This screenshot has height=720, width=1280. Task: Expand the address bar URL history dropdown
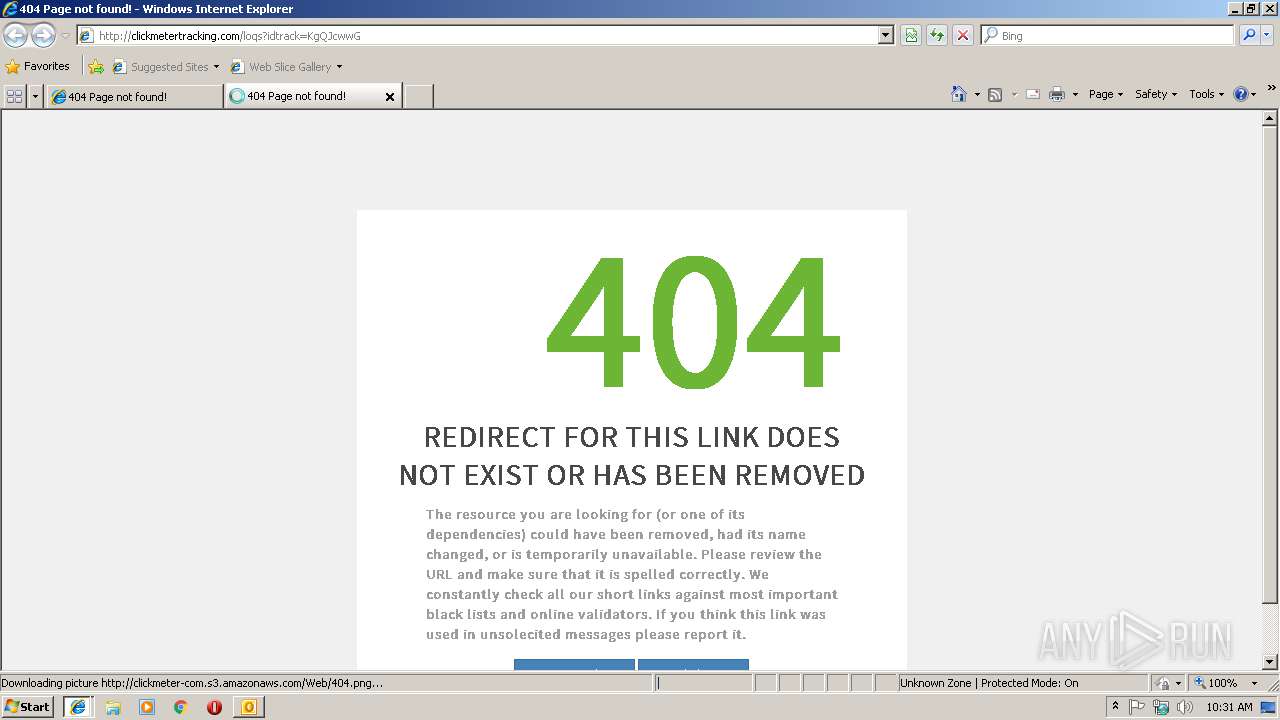[x=886, y=36]
